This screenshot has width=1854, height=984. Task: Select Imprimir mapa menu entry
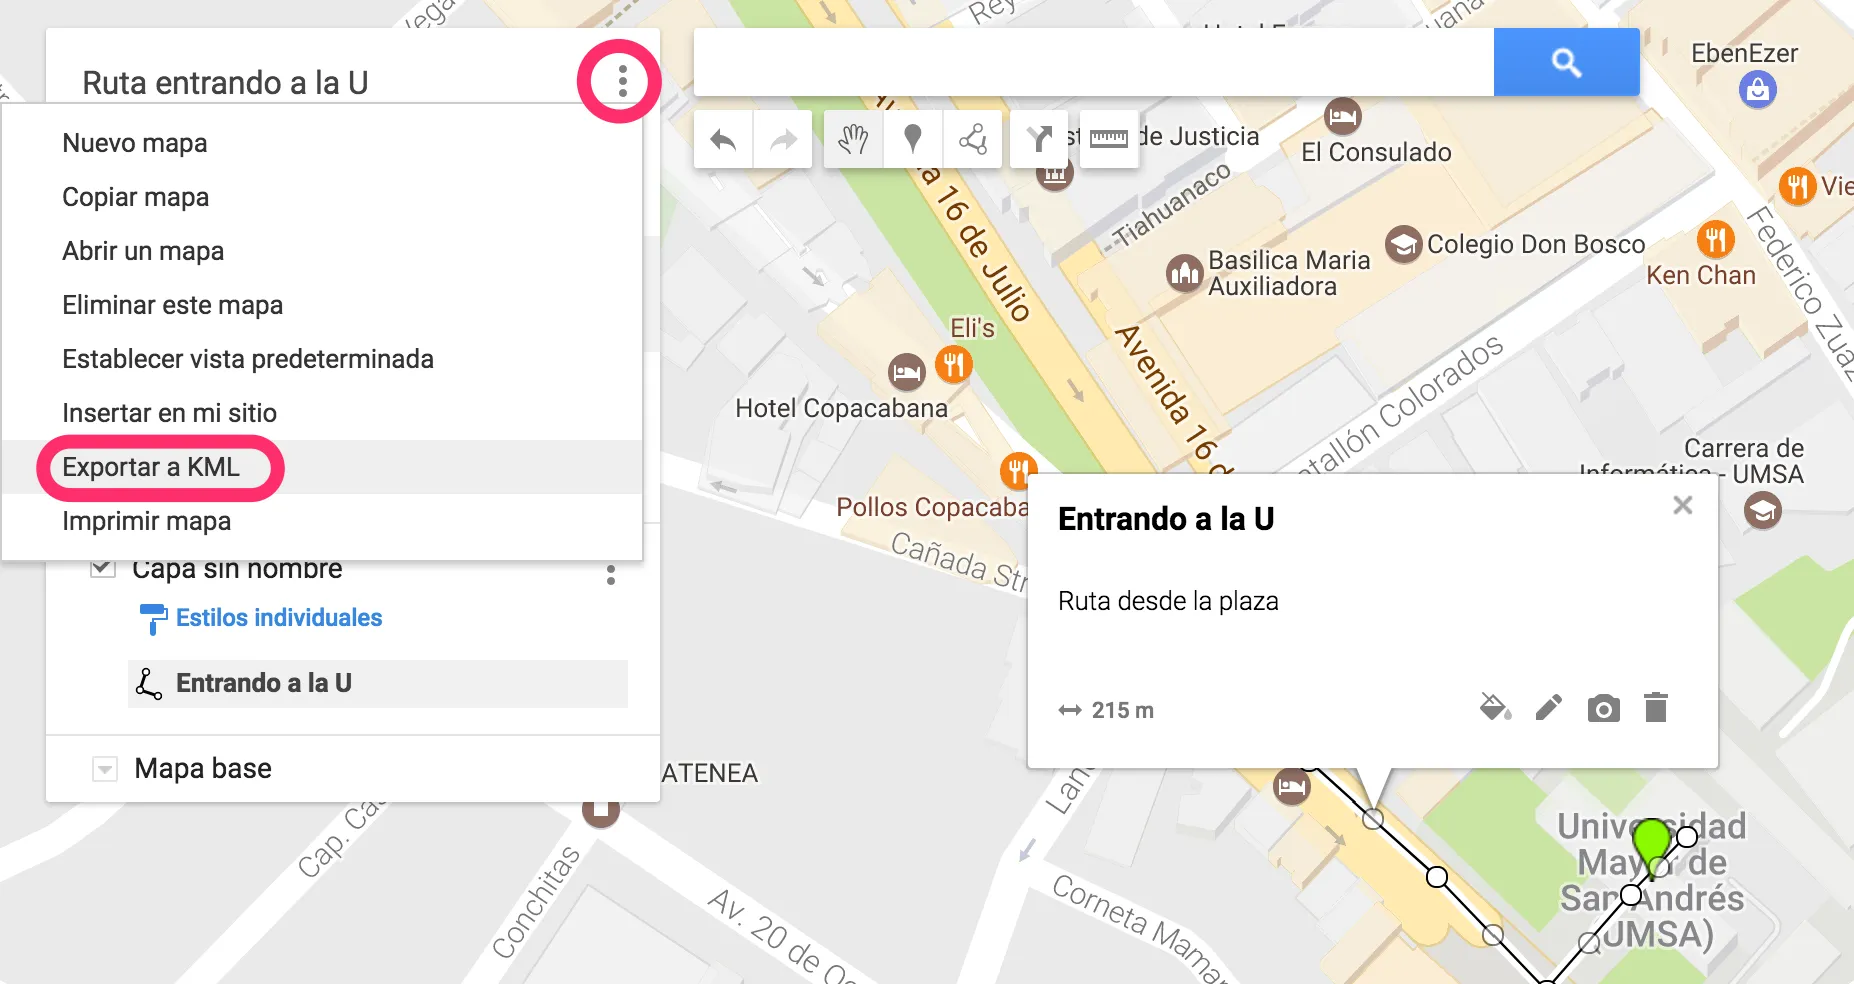click(x=322, y=521)
